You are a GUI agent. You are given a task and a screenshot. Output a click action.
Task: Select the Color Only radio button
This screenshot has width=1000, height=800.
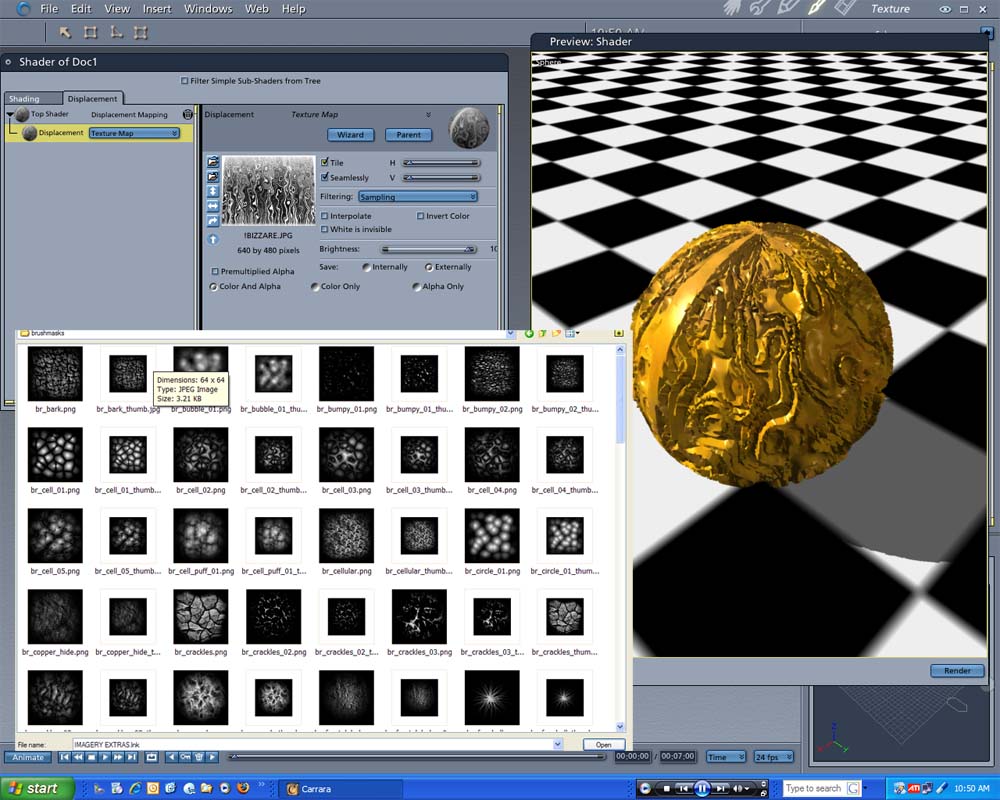314,287
